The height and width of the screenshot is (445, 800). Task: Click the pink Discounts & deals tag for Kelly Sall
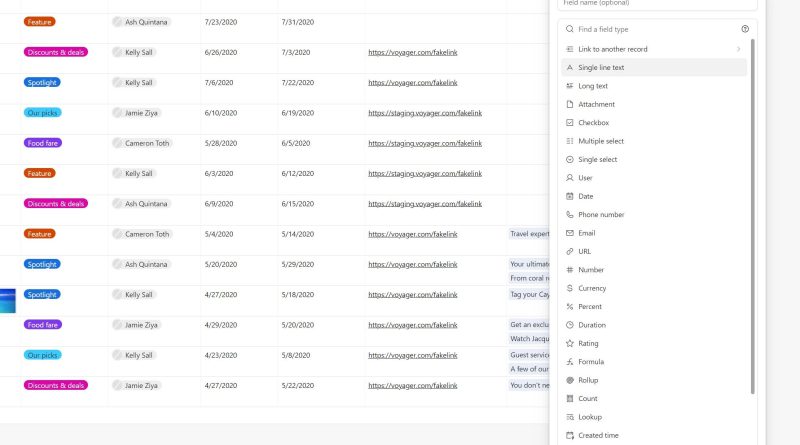coord(56,52)
